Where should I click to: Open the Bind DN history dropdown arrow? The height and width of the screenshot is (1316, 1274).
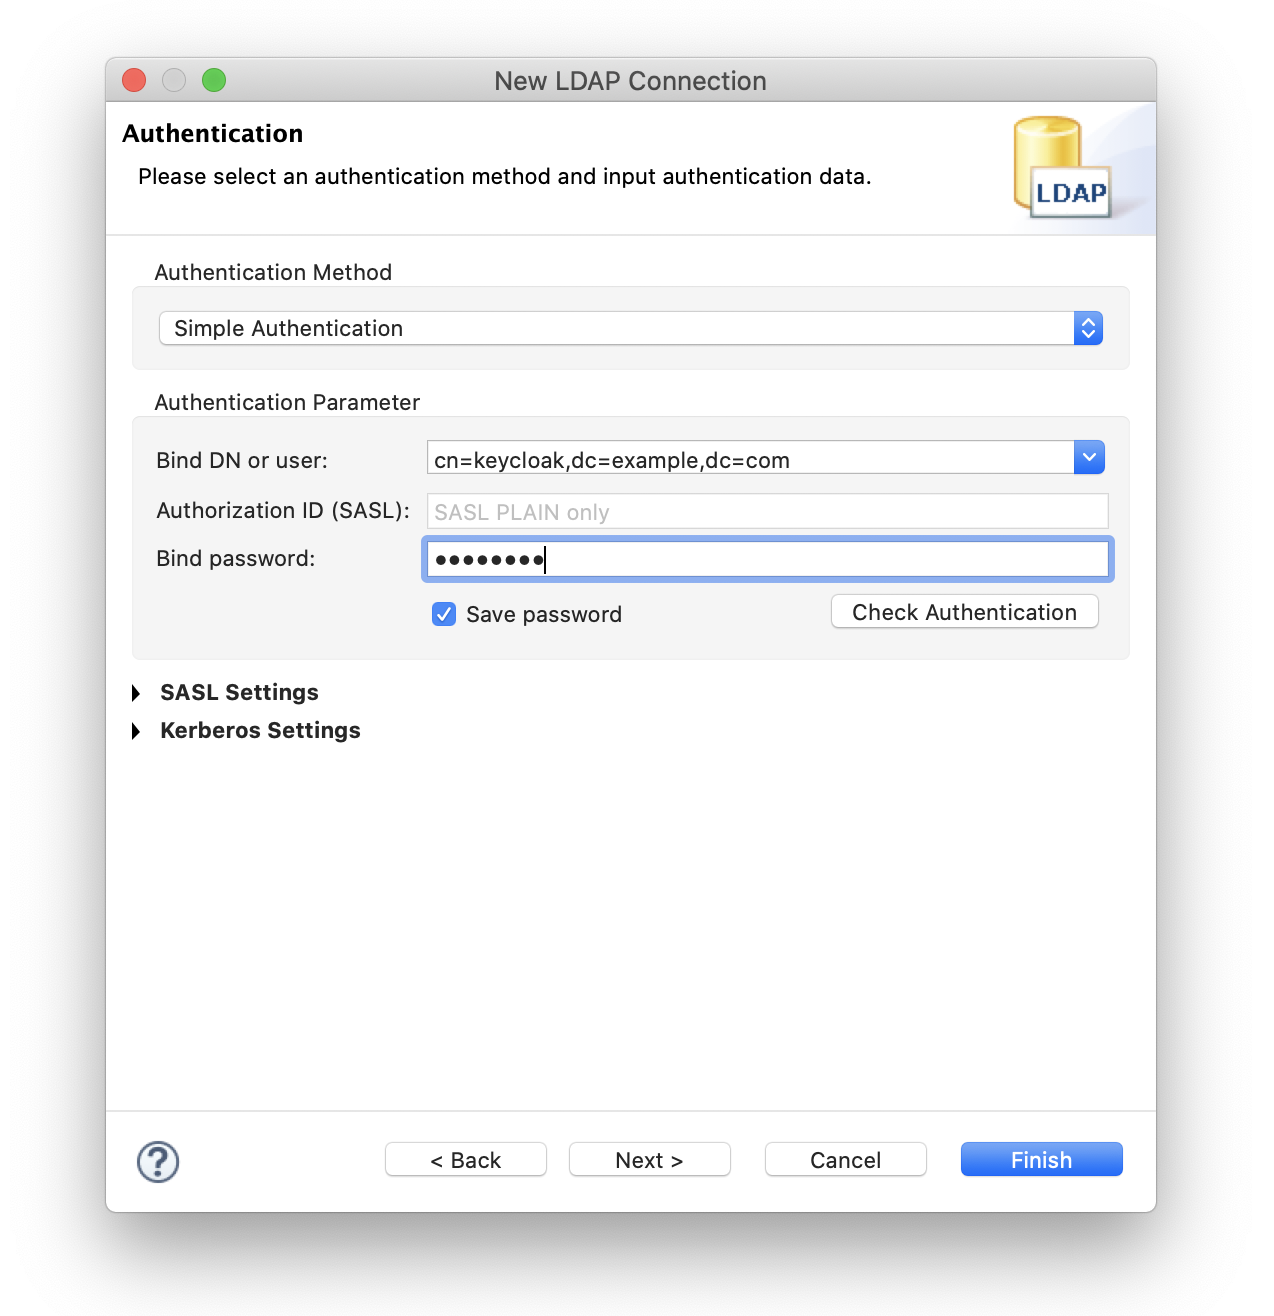pyautogui.click(x=1089, y=458)
